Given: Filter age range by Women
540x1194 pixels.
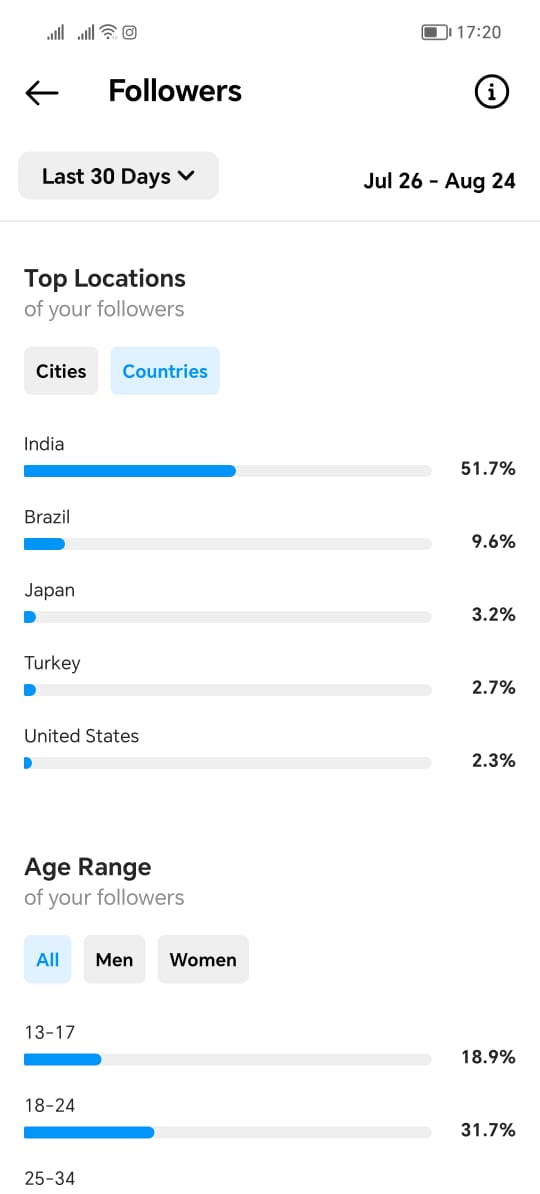Looking at the screenshot, I should pos(203,959).
